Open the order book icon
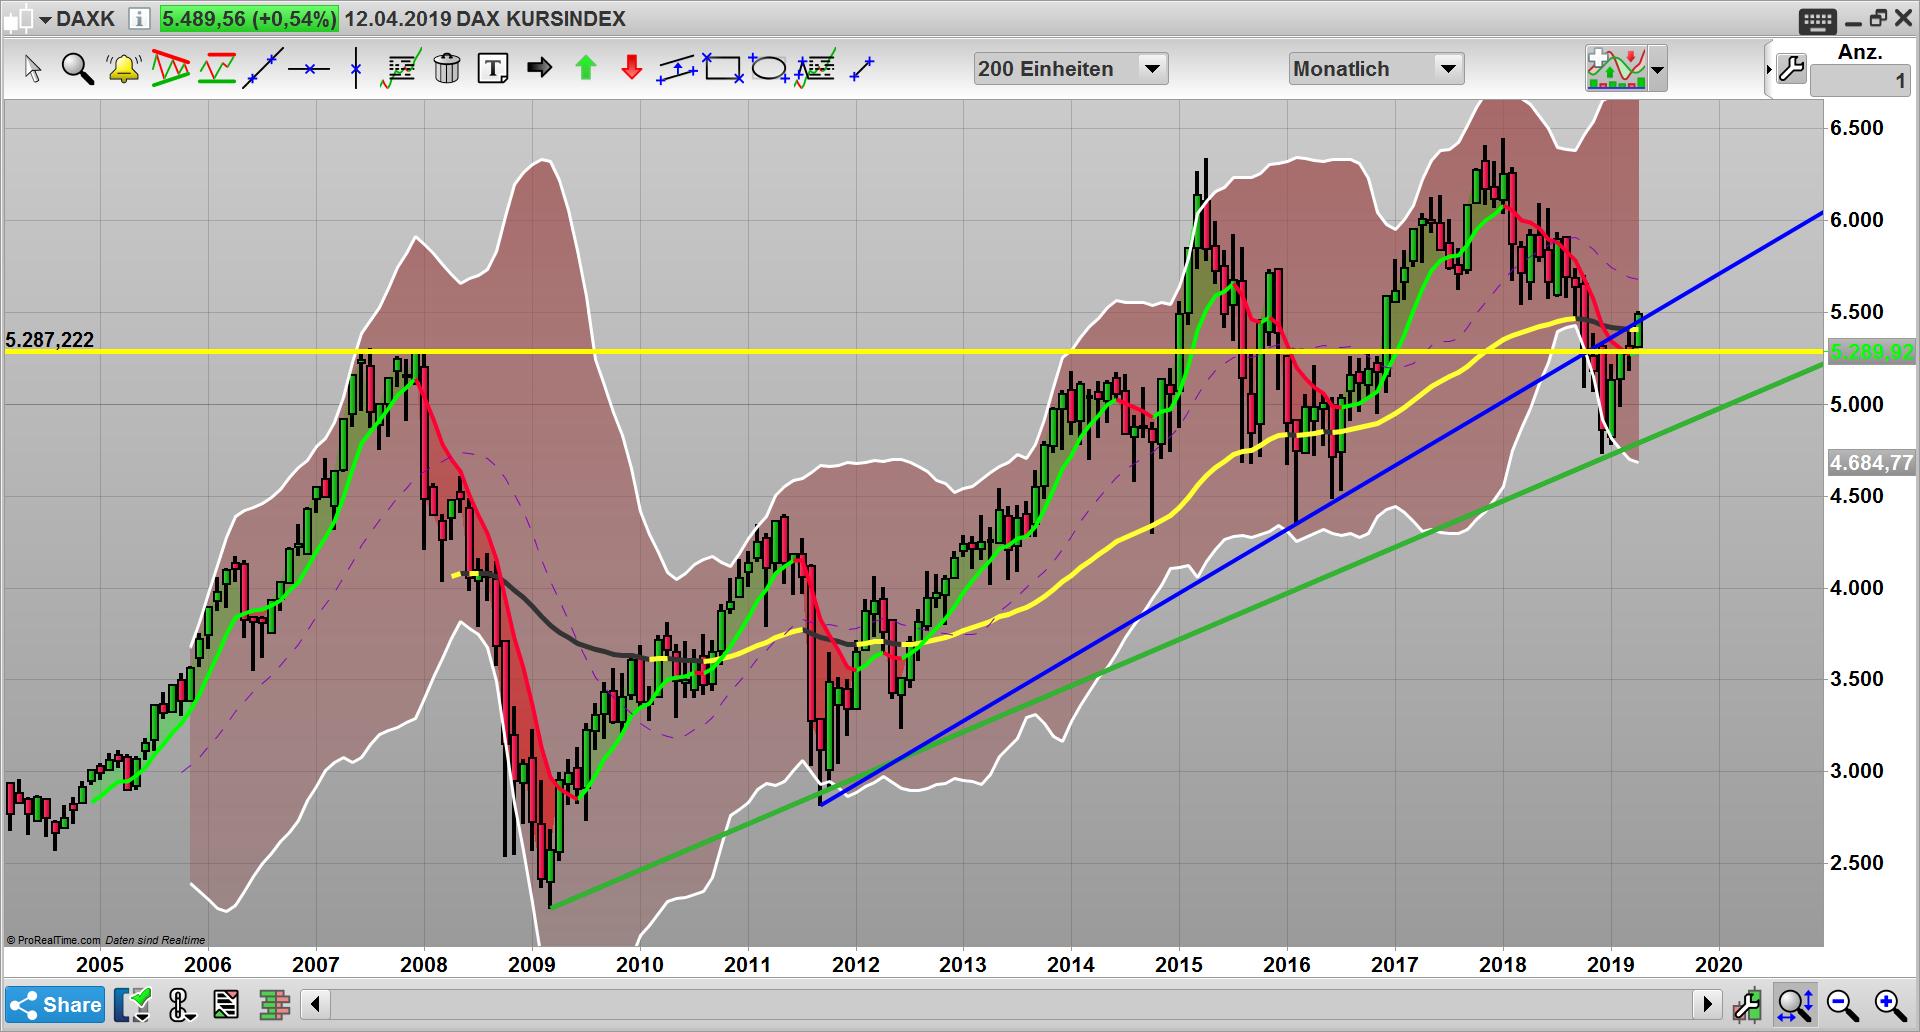This screenshot has width=1920, height=1032. click(x=274, y=1005)
